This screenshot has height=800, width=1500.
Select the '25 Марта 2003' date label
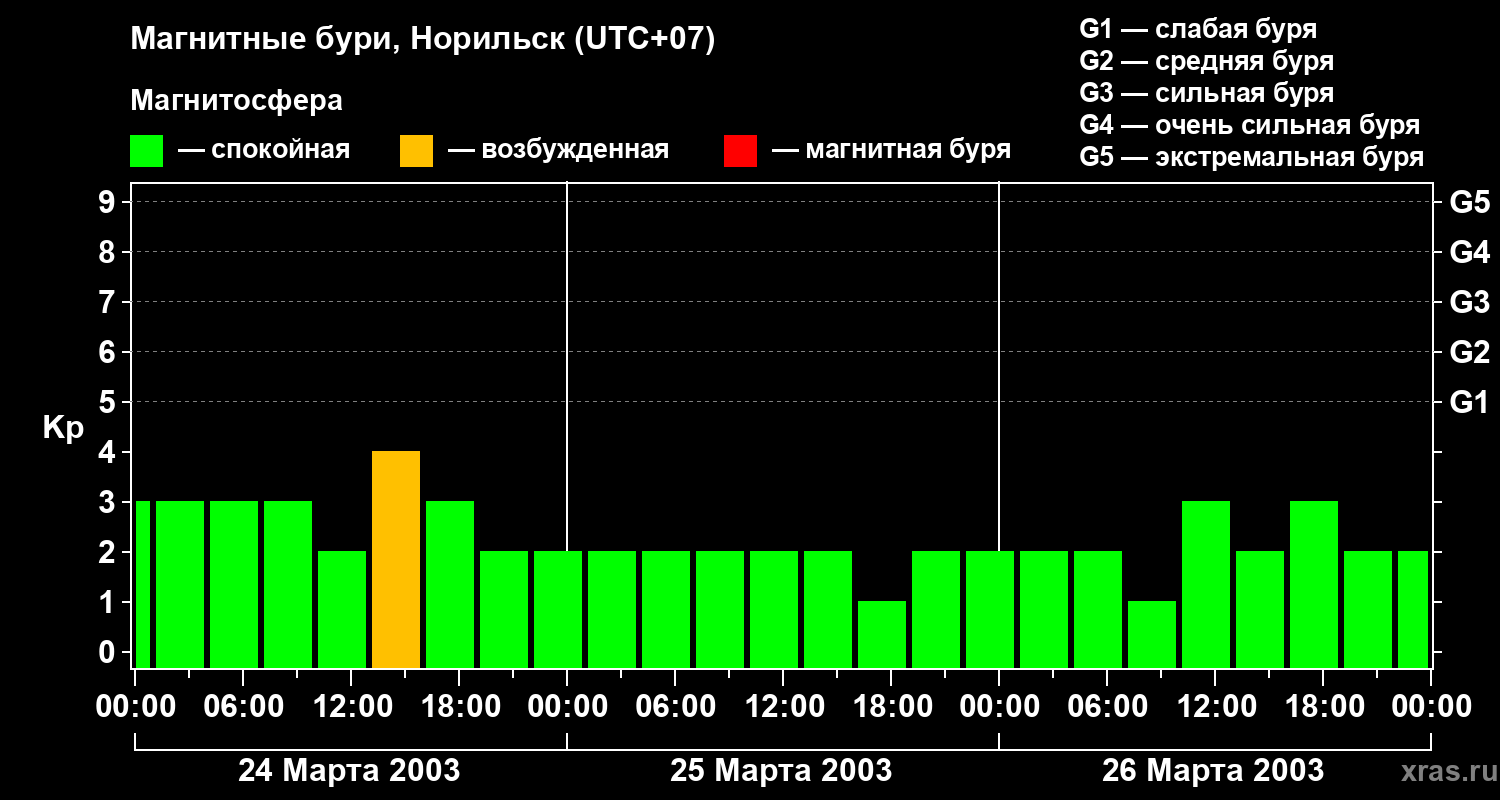[x=781, y=771]
